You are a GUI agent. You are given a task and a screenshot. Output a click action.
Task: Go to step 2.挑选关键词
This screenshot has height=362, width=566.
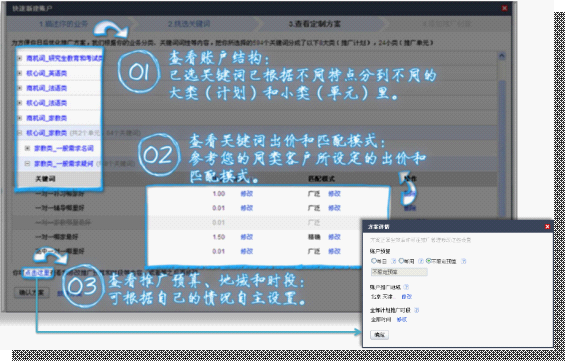click(189, 24)
